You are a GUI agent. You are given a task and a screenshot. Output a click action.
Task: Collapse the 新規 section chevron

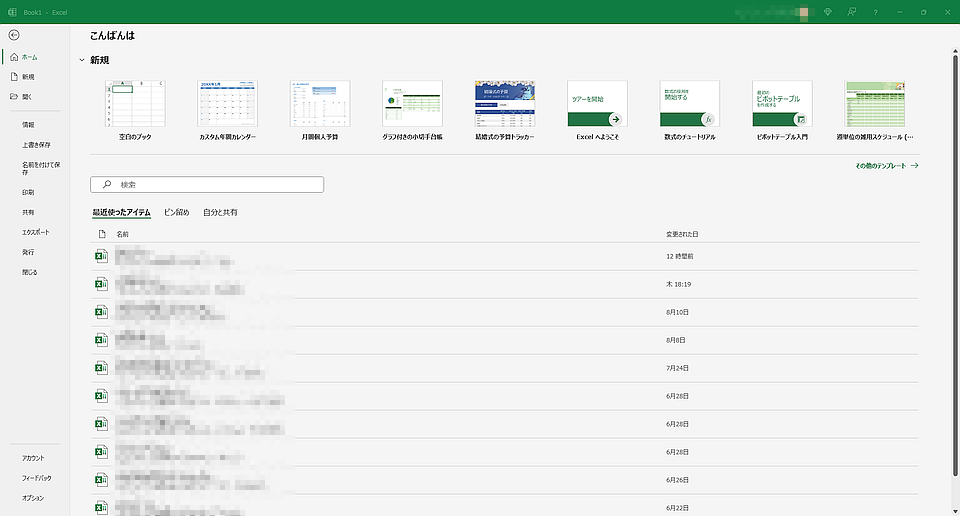[81, 61]
